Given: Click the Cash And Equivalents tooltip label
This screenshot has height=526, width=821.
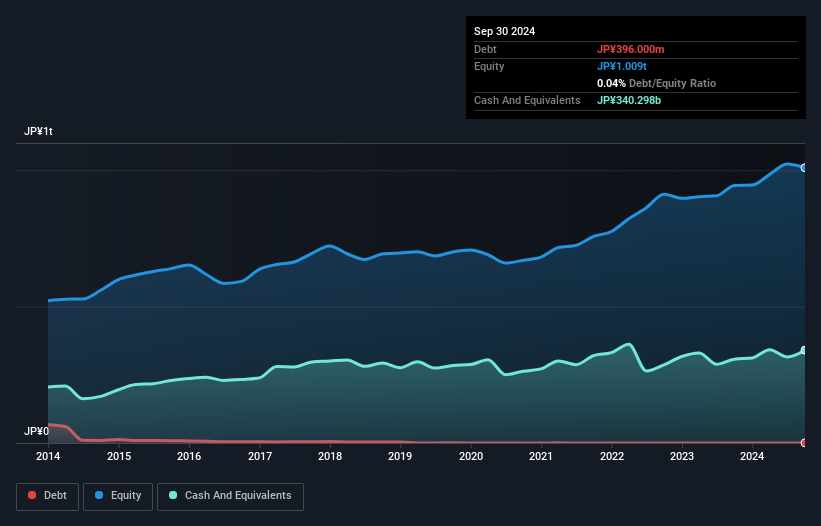Looking at the screenshot, I should (527, 100).
